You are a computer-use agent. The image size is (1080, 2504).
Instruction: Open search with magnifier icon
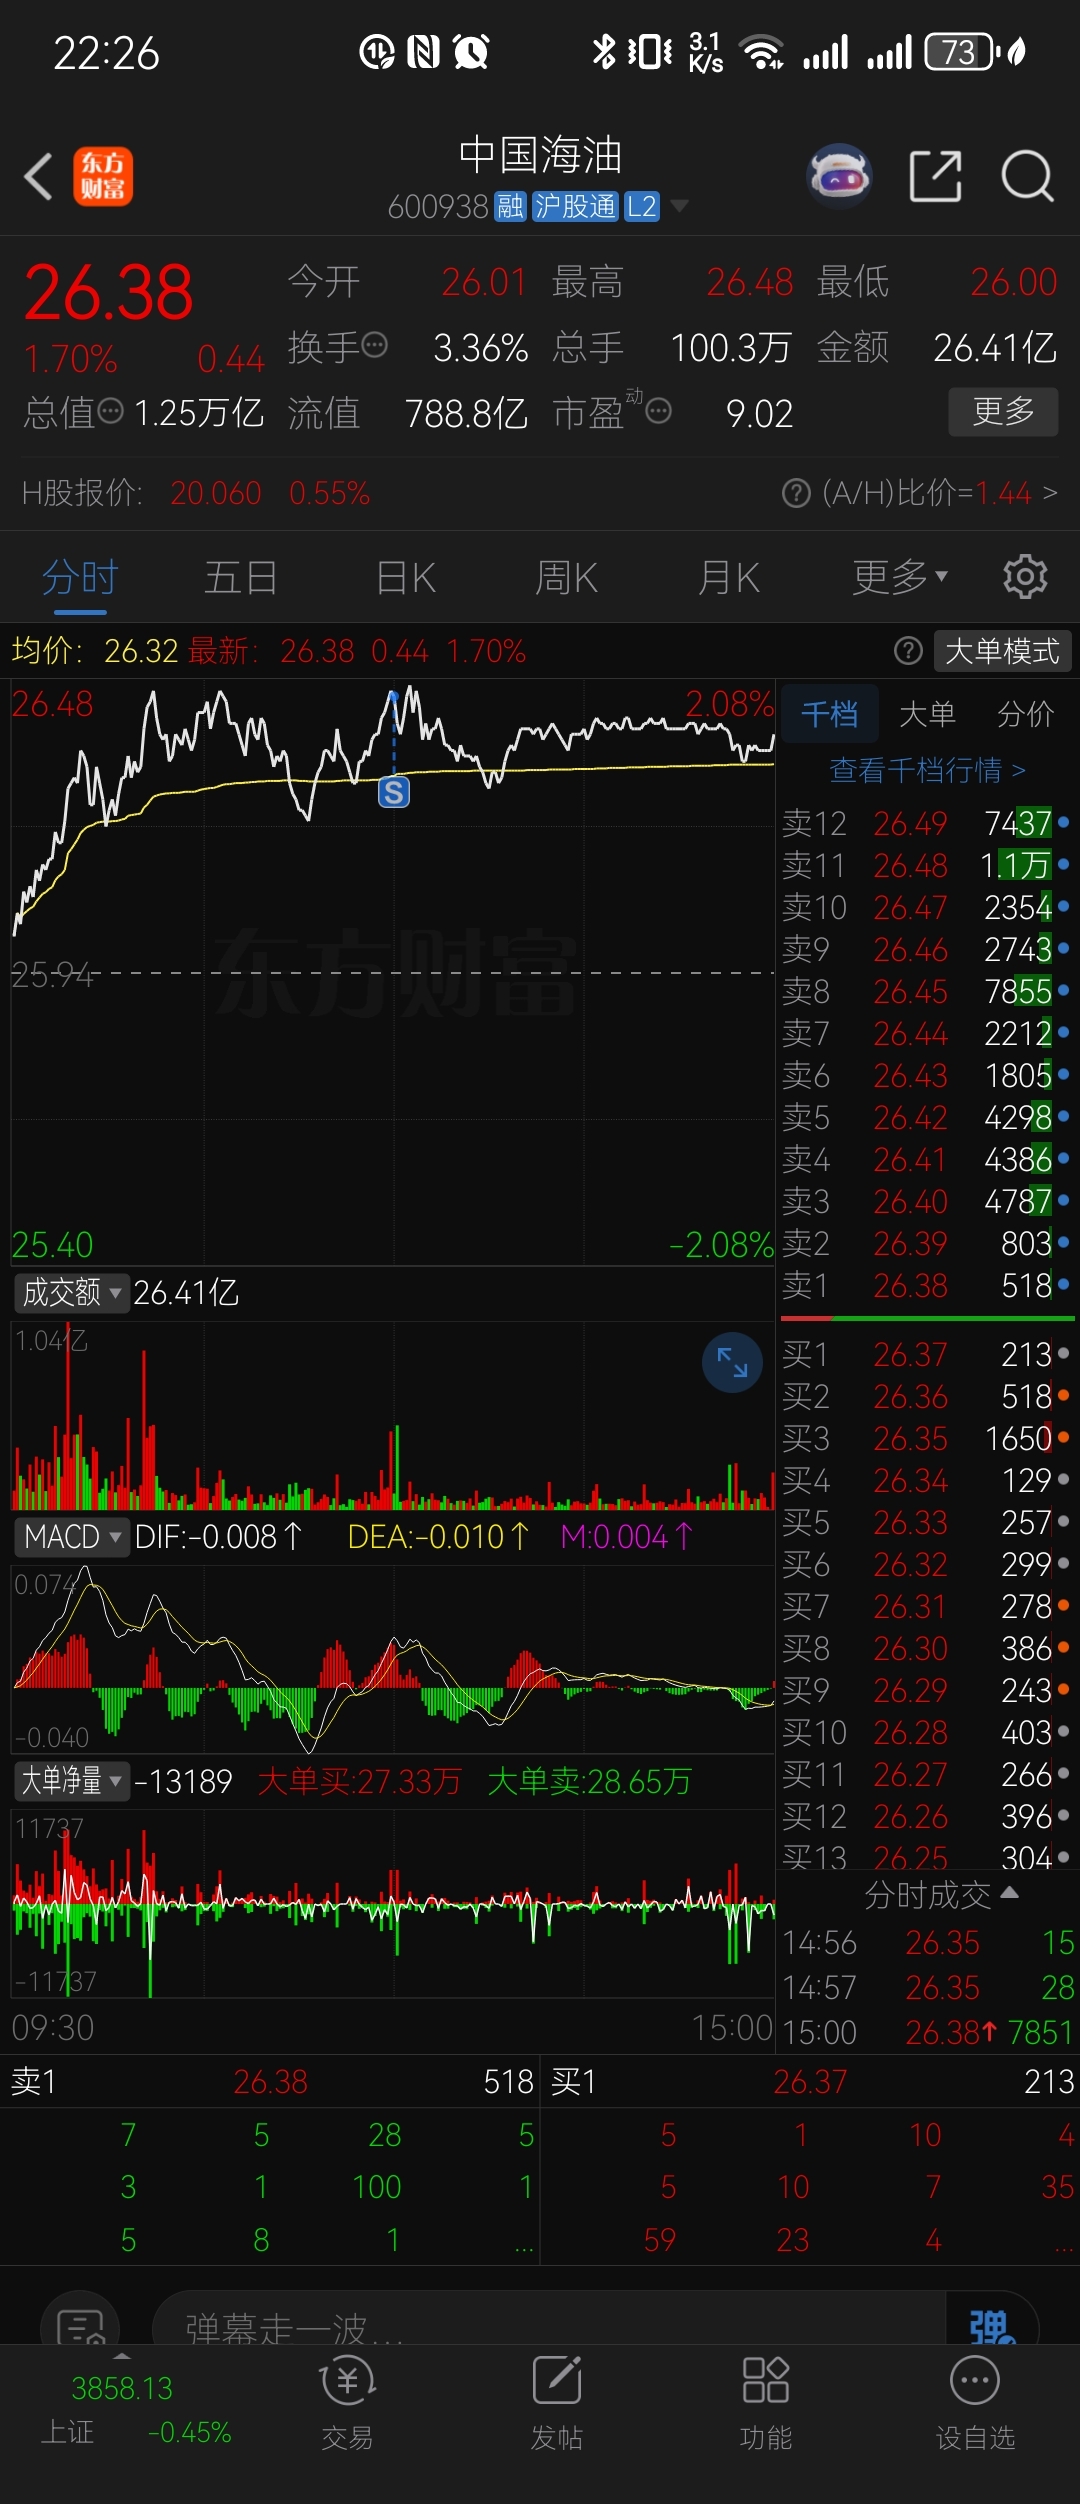pos(1027,177)
